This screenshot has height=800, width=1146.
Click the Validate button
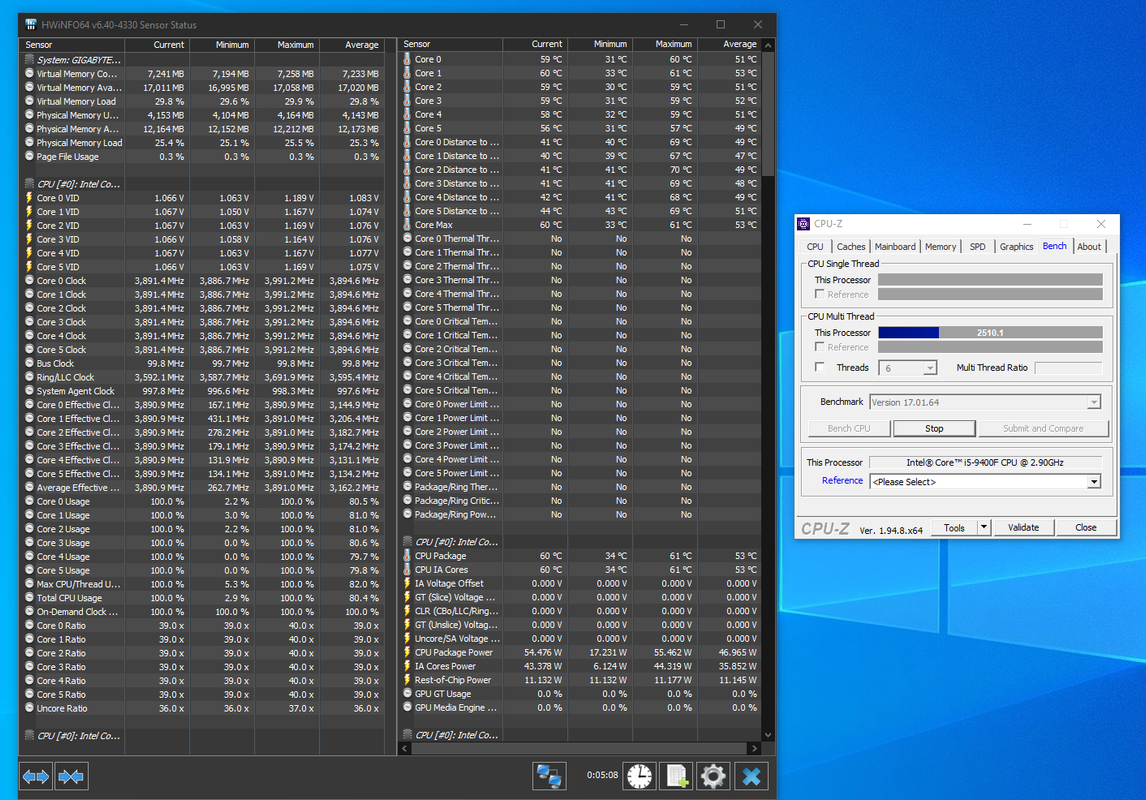click(1023, 527)
